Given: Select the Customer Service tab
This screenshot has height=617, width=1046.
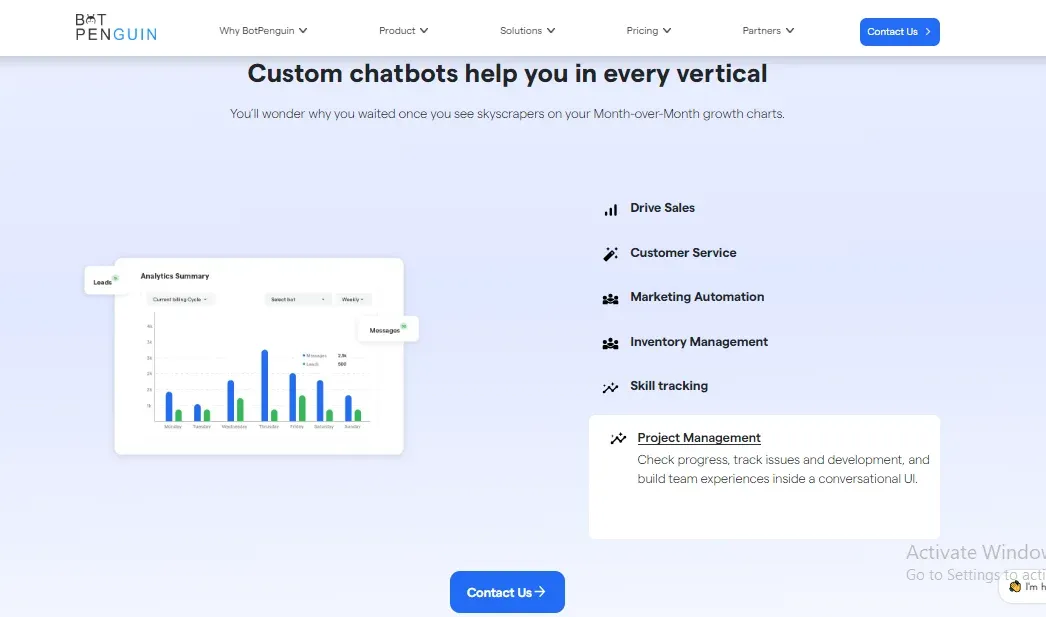Looking at the screenshot, I should click(x=683, y=253).
